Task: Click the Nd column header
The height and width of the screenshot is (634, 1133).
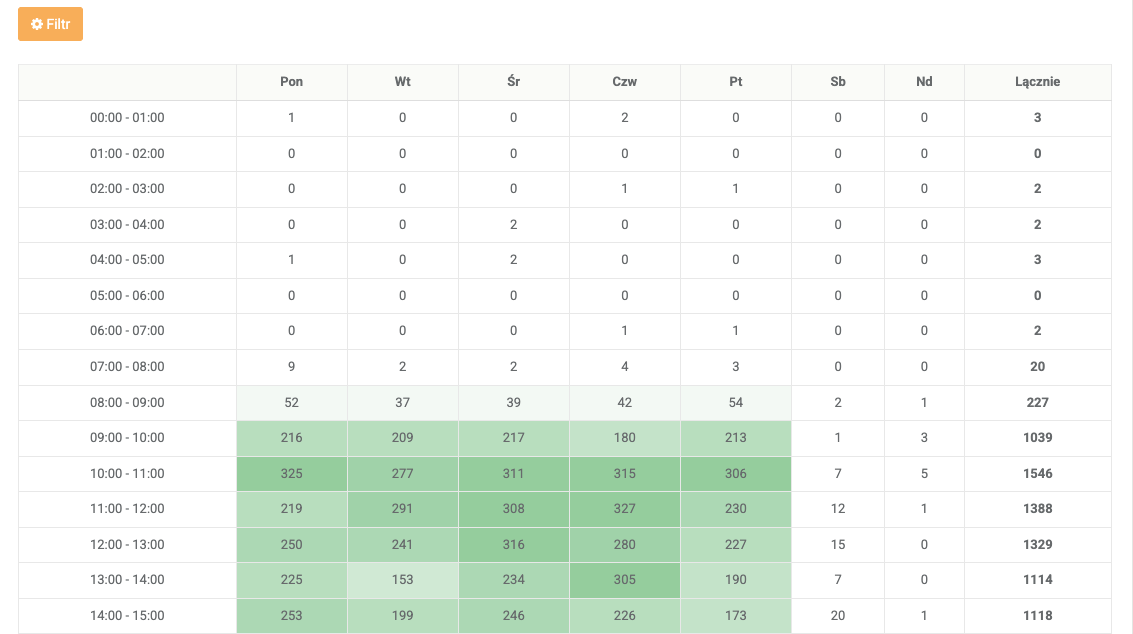Action: (924, 82)
